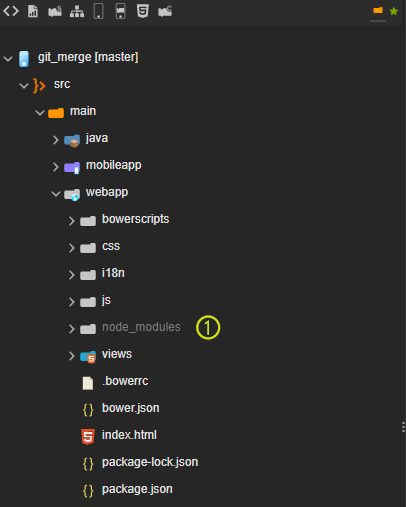Collapse the webapp folder

coord(56,194)
